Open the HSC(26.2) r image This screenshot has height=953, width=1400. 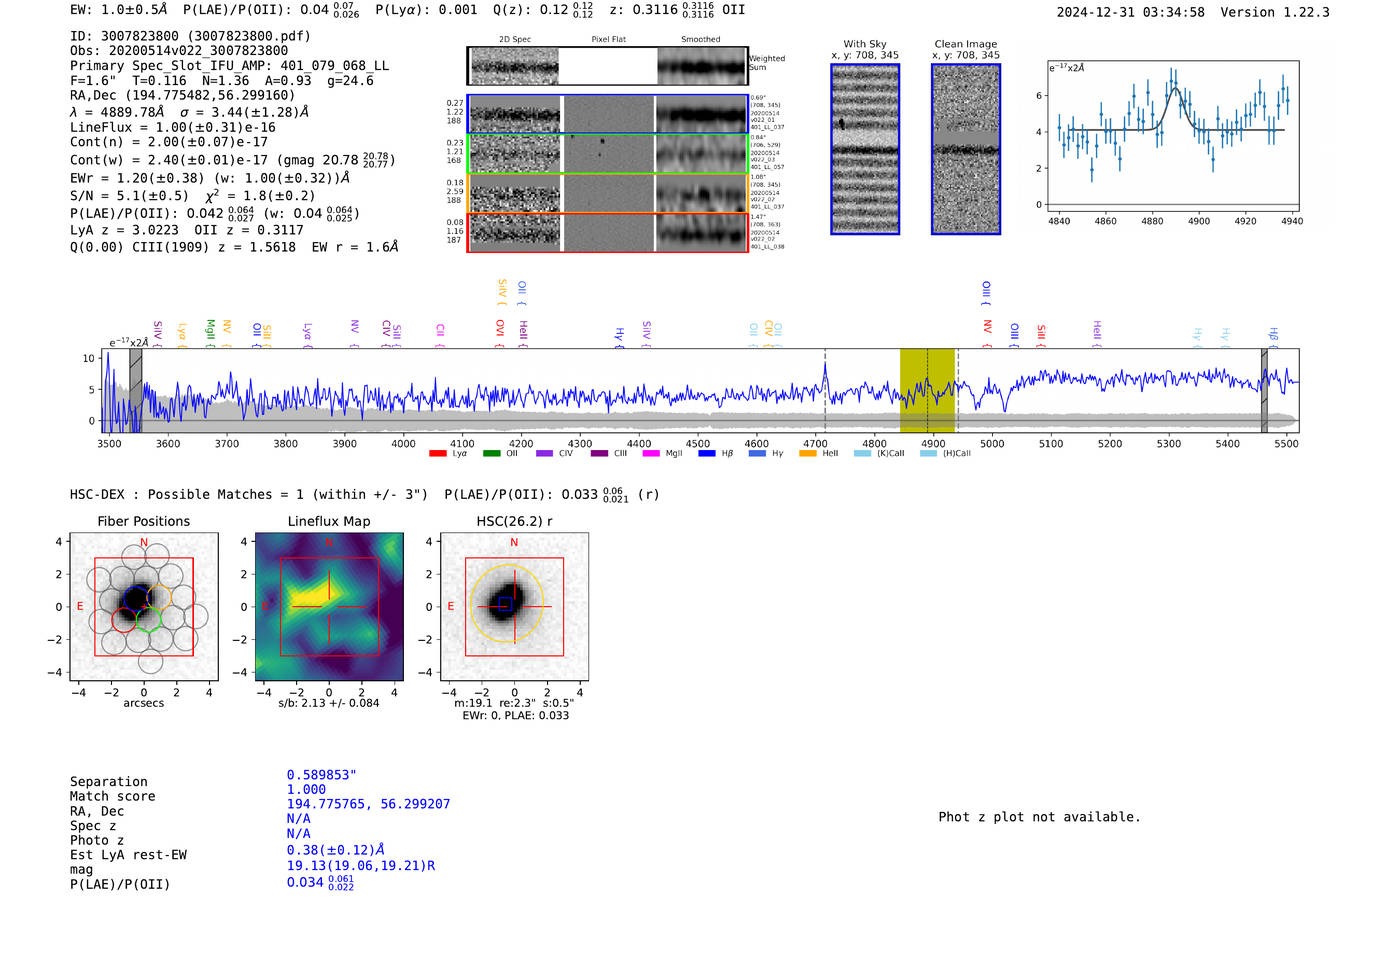(x=514, y=607)
